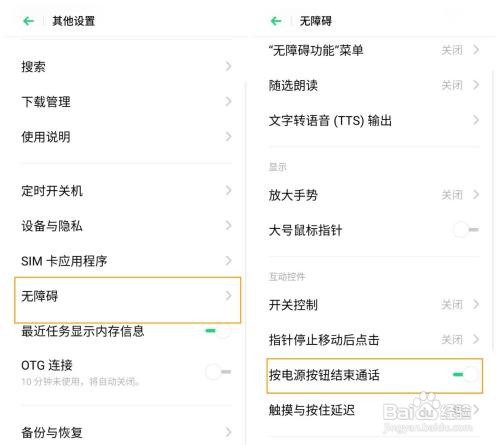
Task: Go back from 其他设置 using the green arrow
Action: (x=29, y=21)
